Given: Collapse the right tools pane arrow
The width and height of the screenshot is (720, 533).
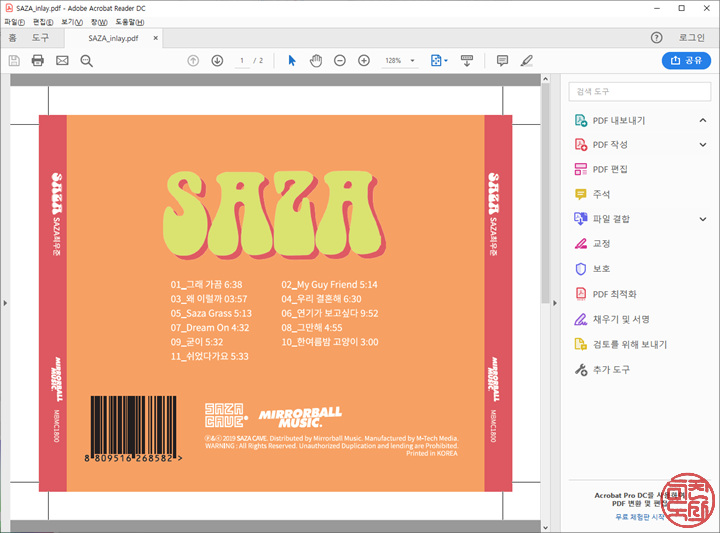Looking at the screenshot, I should tap(555, 303).
